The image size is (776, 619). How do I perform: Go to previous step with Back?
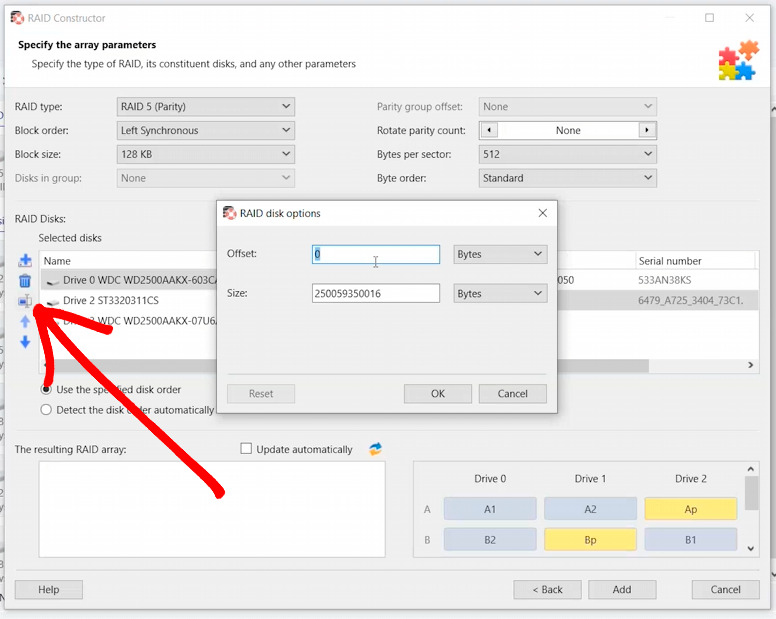pos(547,589)
